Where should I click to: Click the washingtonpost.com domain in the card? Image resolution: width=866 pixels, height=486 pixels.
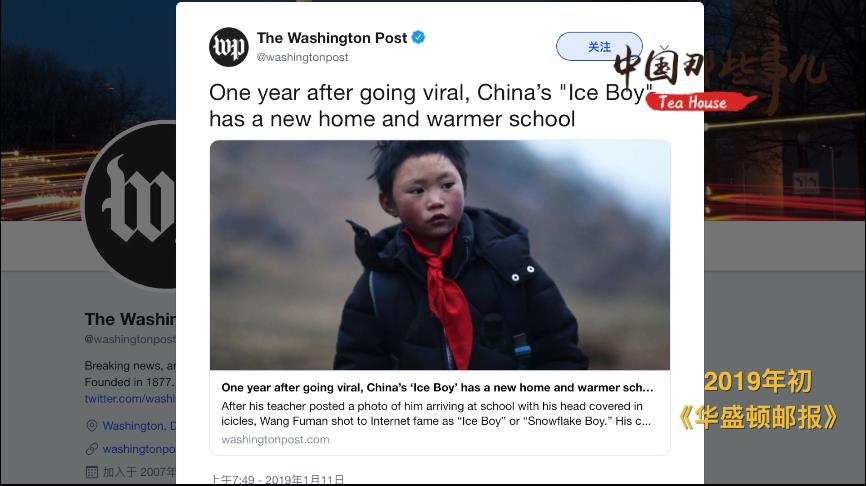pyautogui.click(x=275, y=440)
